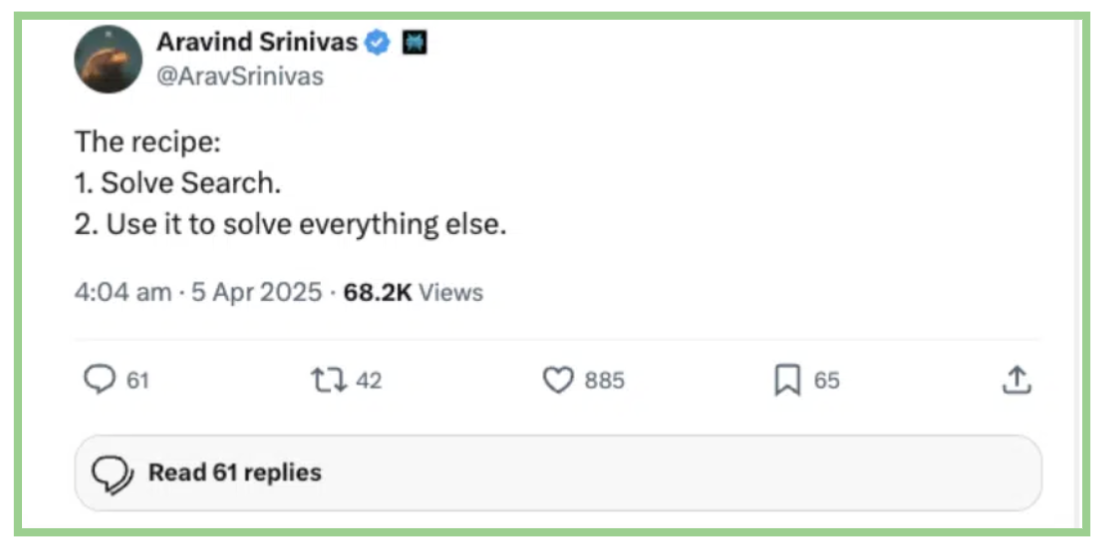Bookmark the tweet using the bookmark icon
The image size is (1098, 546).
[x=788, y=381]
